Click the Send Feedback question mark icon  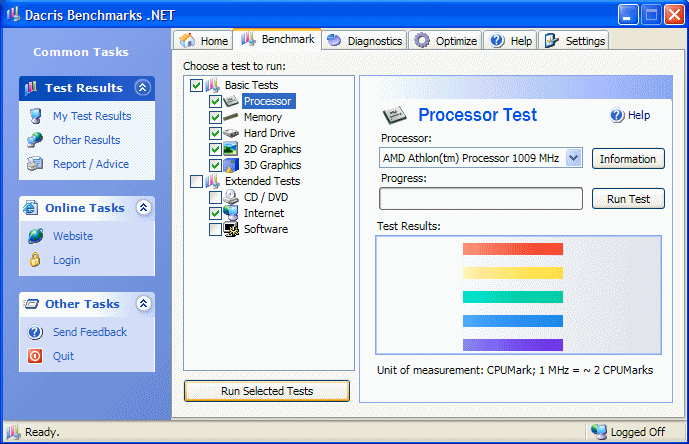tap(35, 332)
